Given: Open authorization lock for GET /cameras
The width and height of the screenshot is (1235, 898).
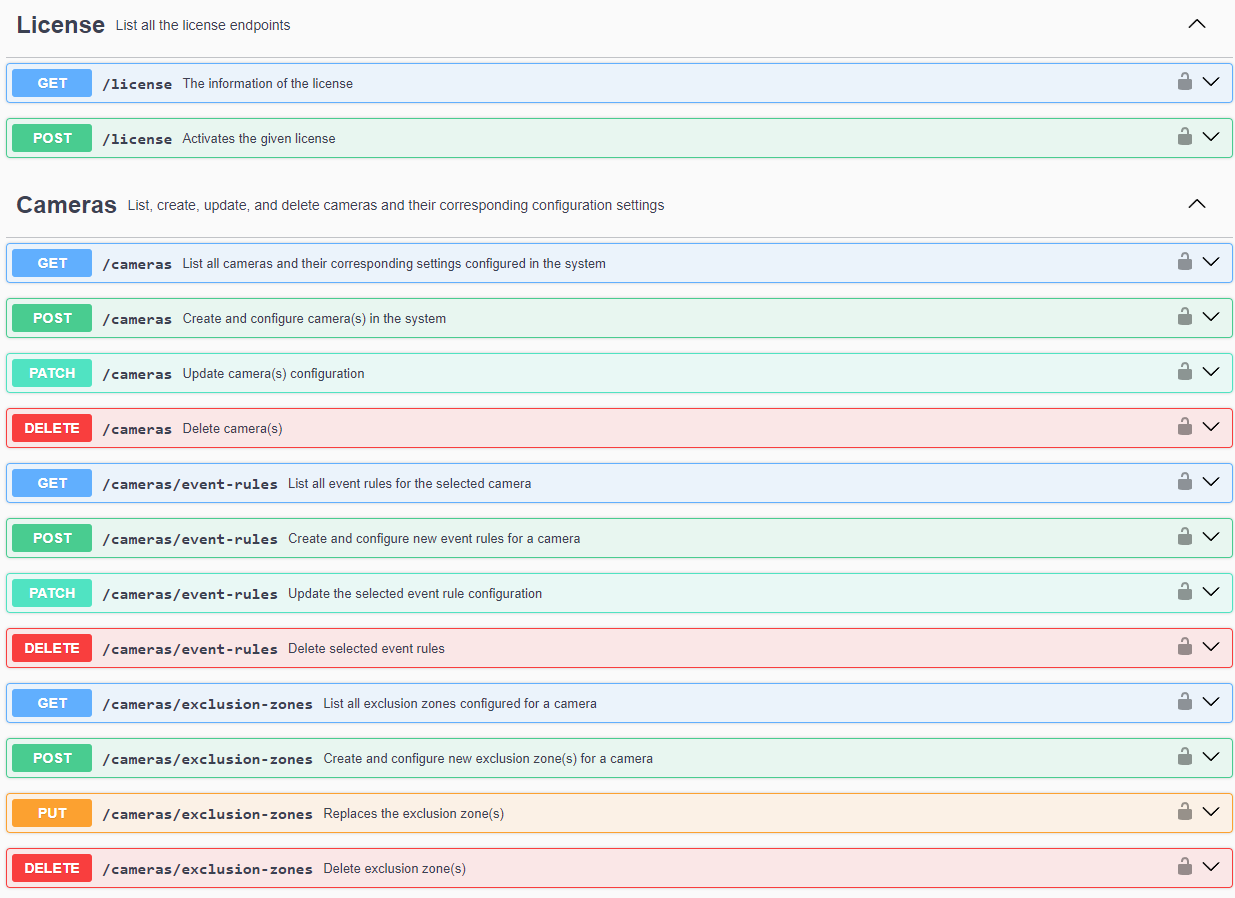Looking at the screenshot, I should tap(1185, 262).
